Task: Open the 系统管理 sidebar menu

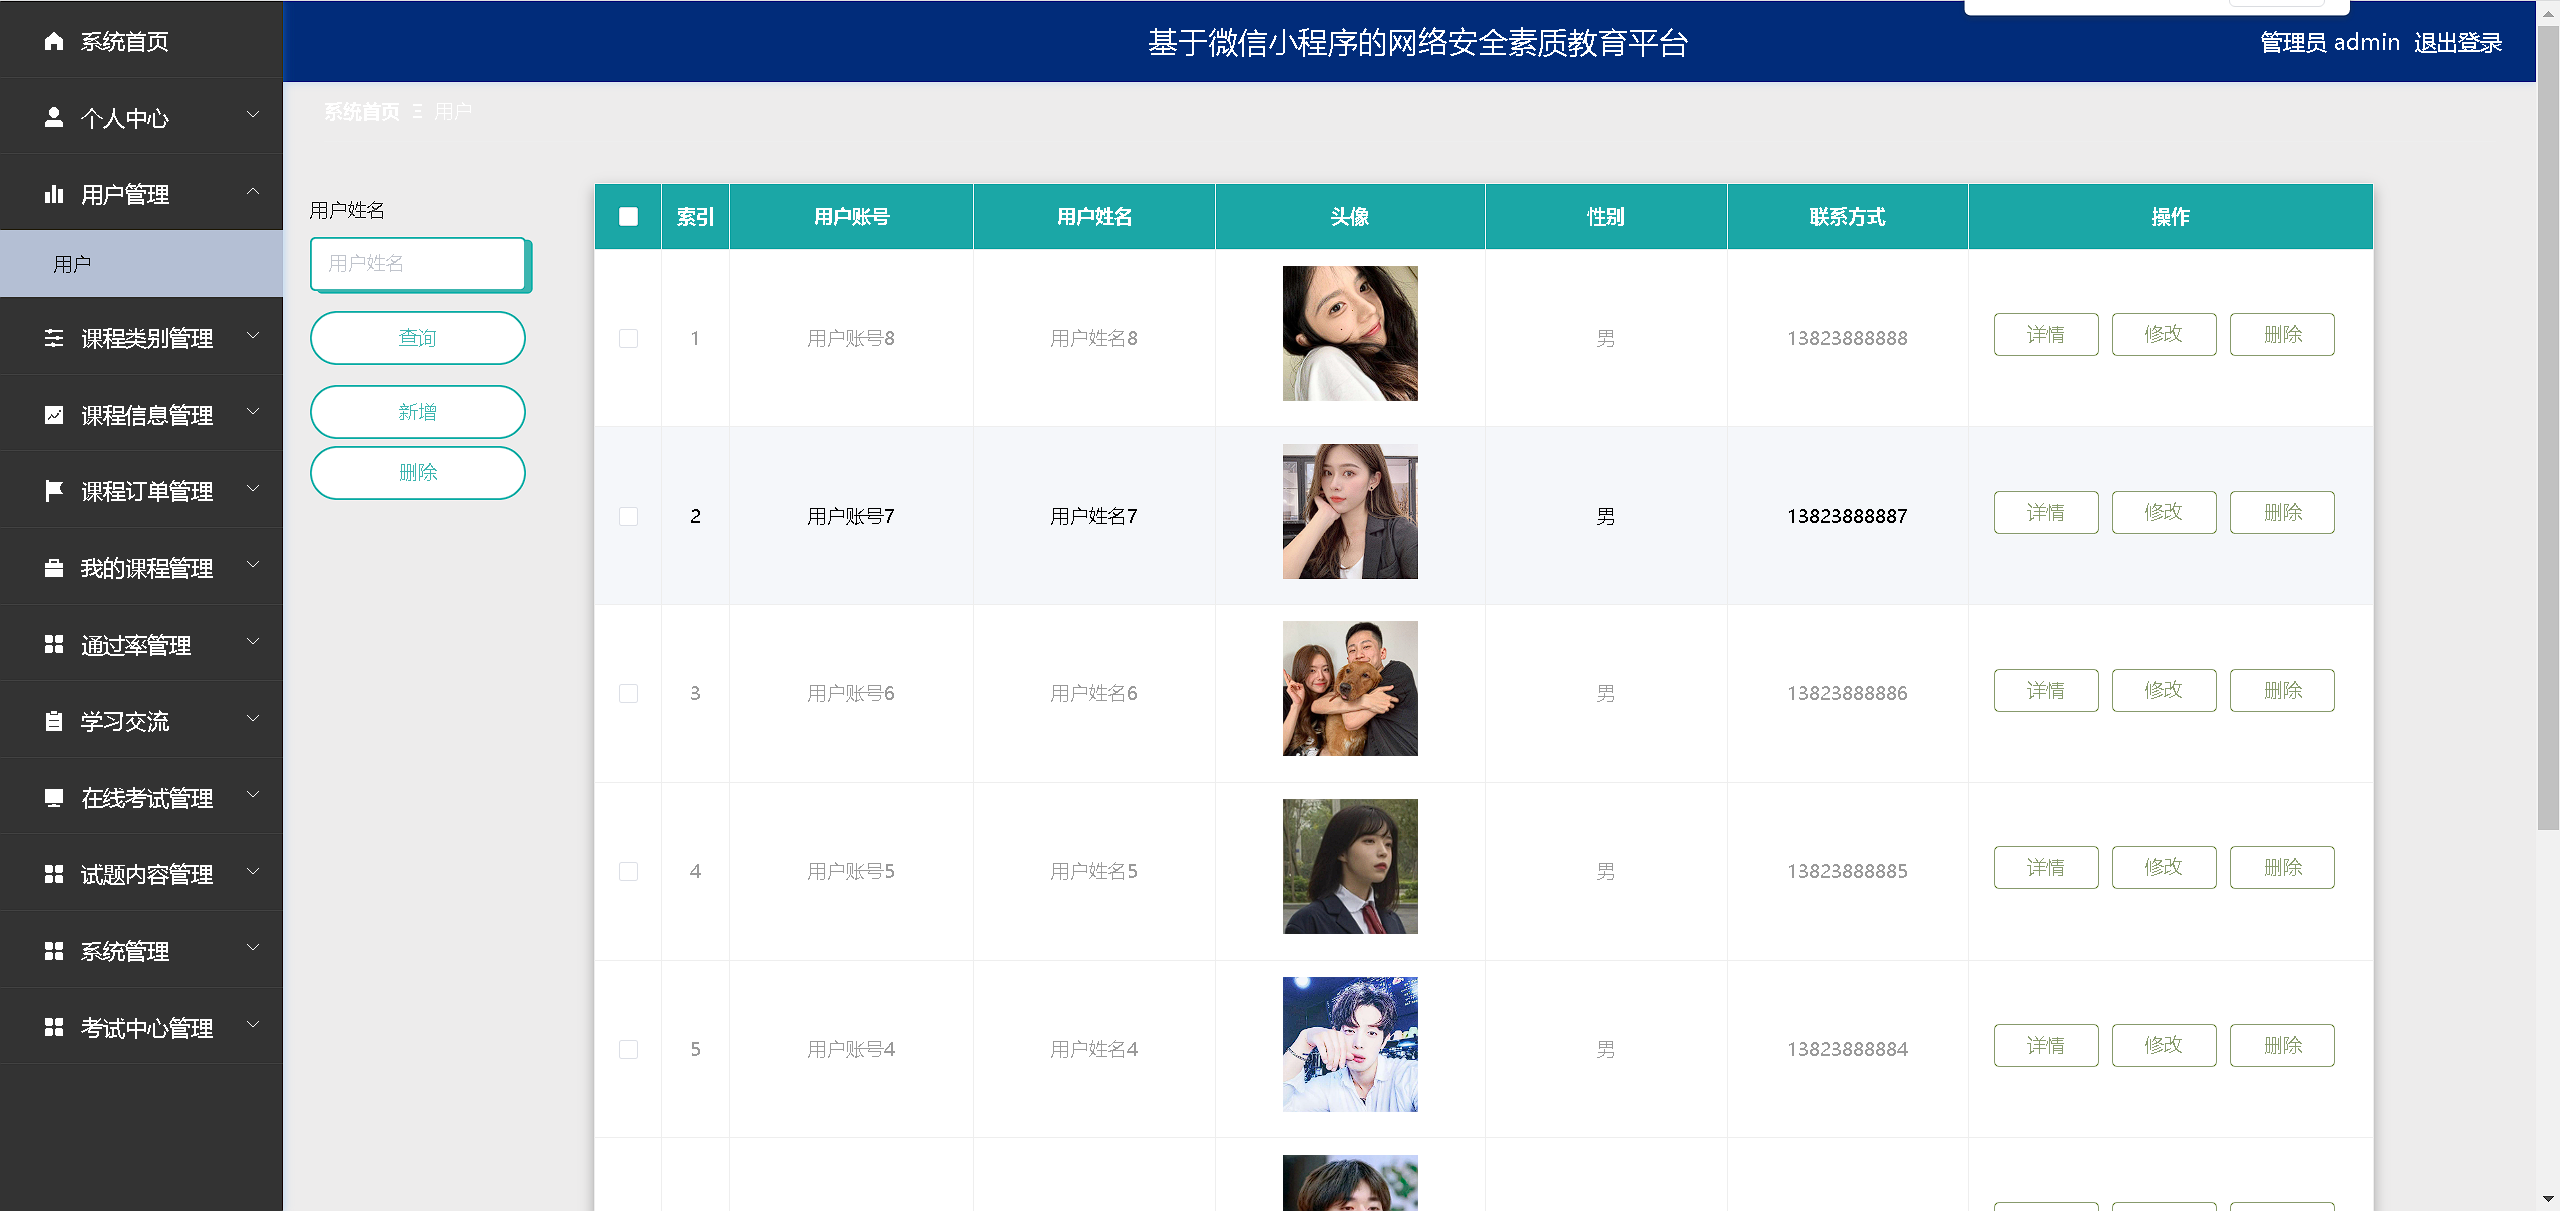Action: [x=125, y=951]
